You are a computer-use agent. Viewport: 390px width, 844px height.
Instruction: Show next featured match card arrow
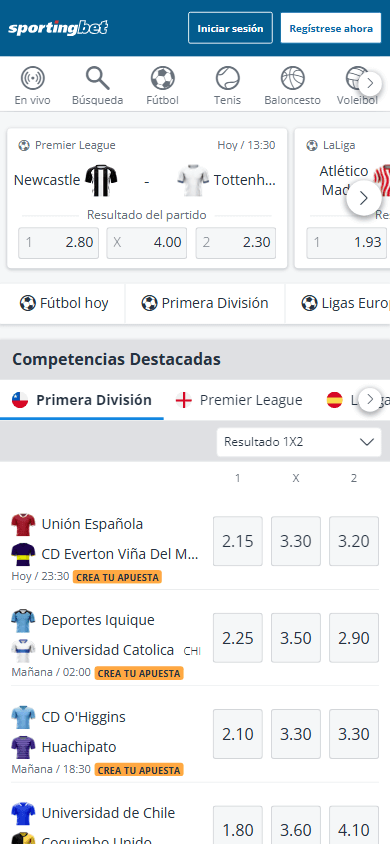point(364,198)
